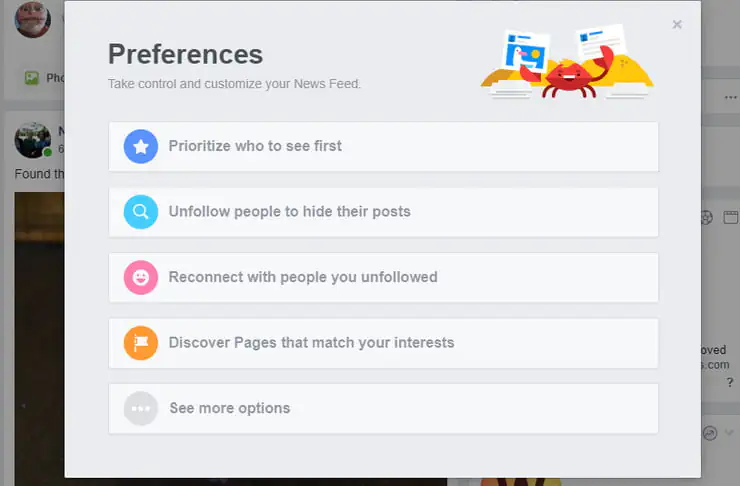The width and height of the screenshot is (740, 486).
Task: Click the orange flag Discover Pages icon
Action: 141,343
